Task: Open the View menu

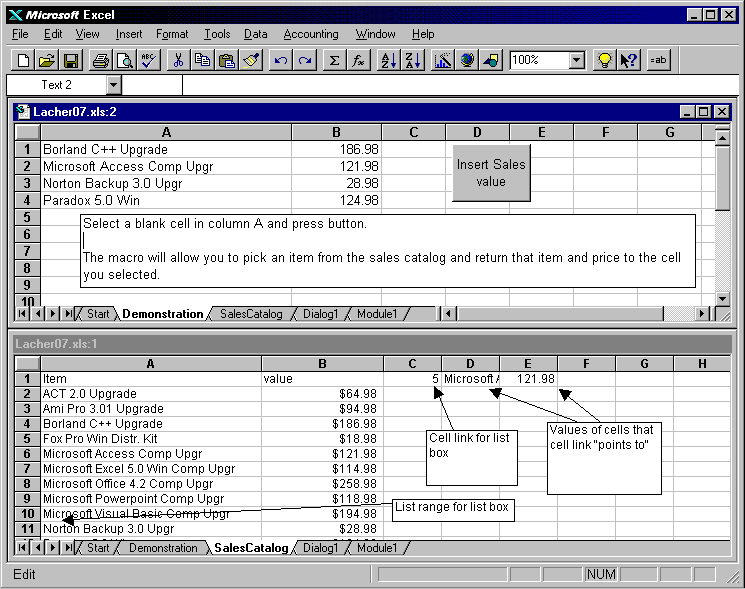Action: tap(87, 34)
